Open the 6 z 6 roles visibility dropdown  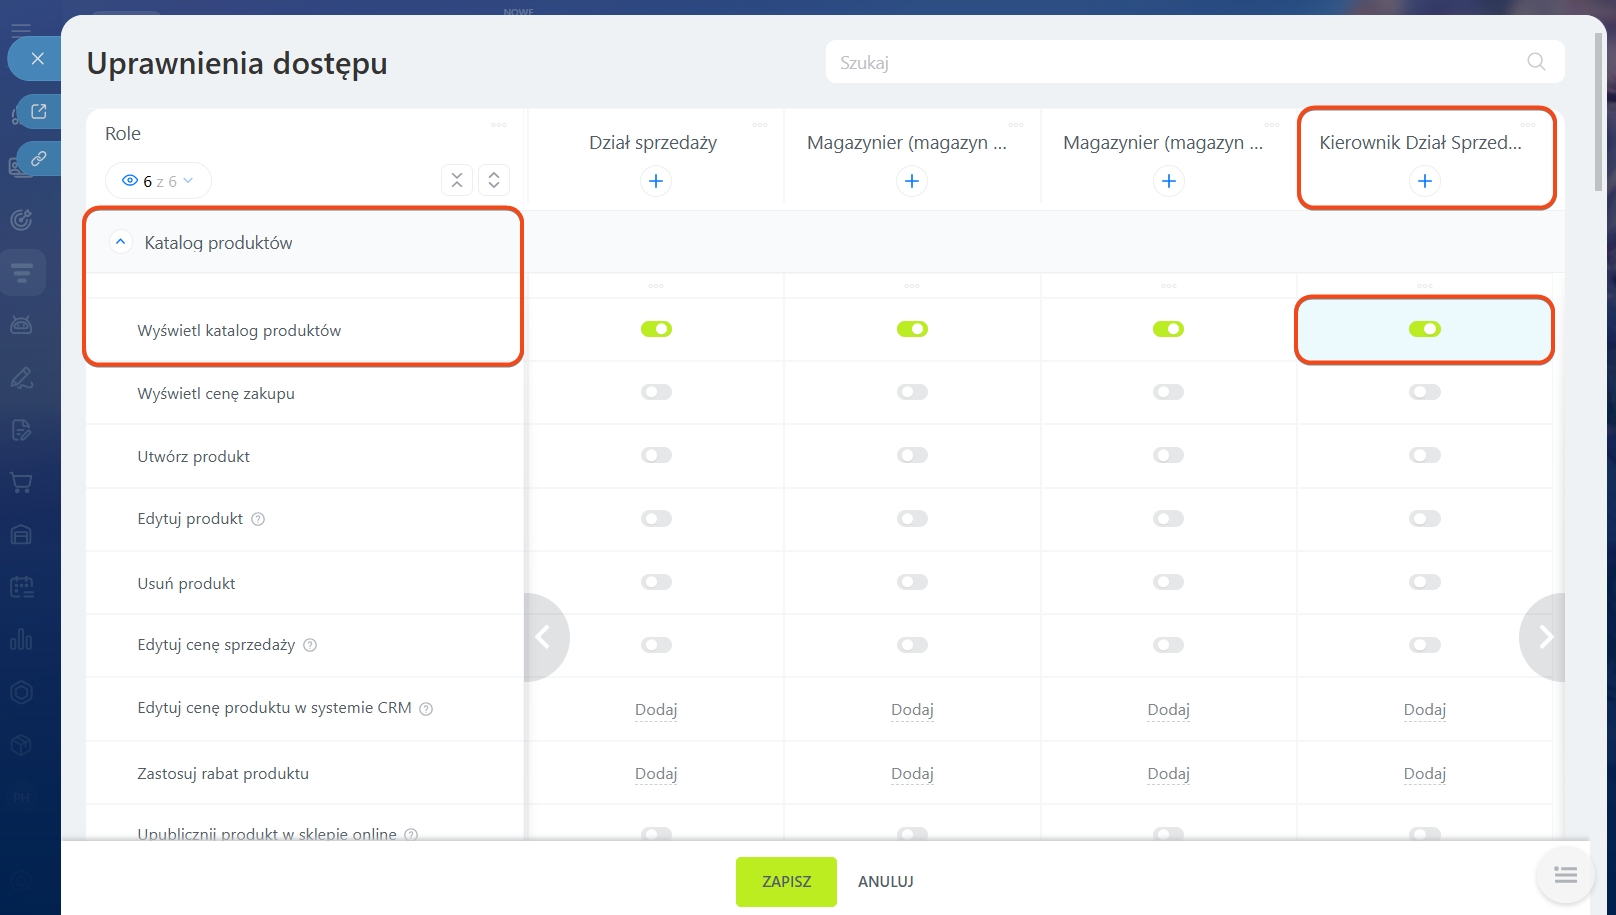pos(158,181)
